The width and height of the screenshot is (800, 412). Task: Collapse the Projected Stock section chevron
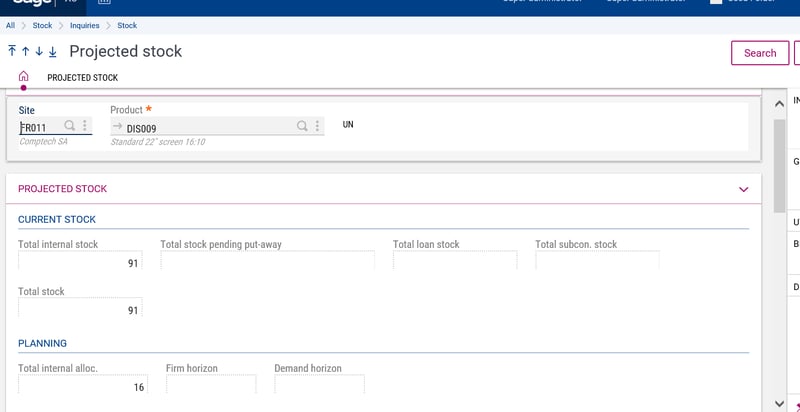[743, 189]
